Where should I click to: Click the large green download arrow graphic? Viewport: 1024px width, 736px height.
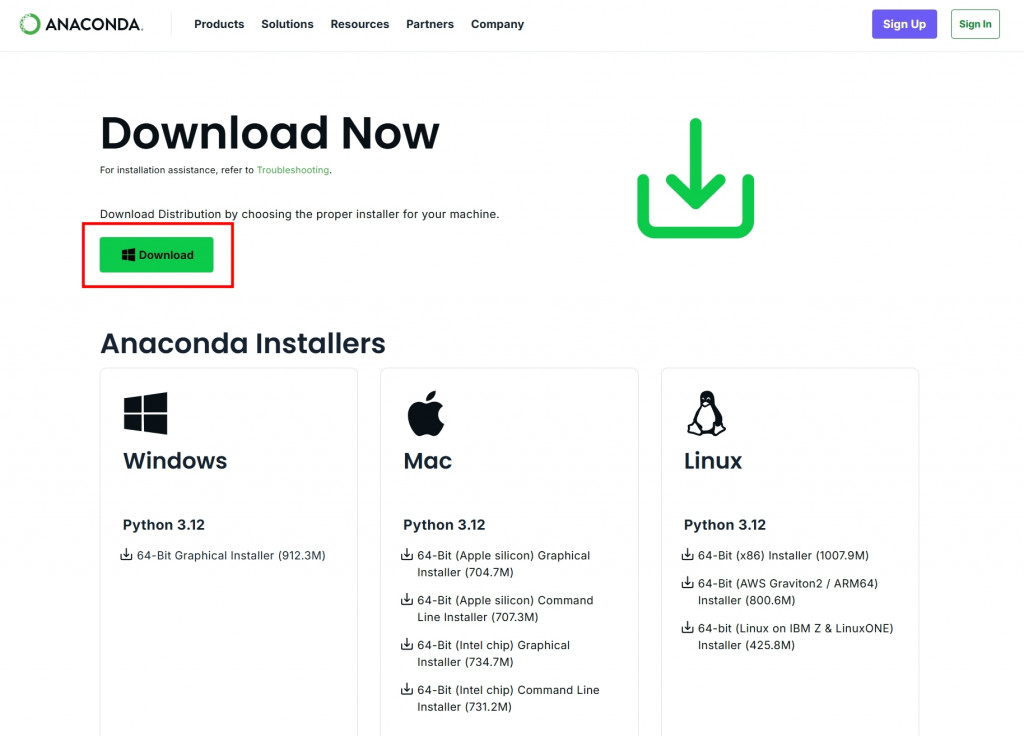tap(696, 178)
